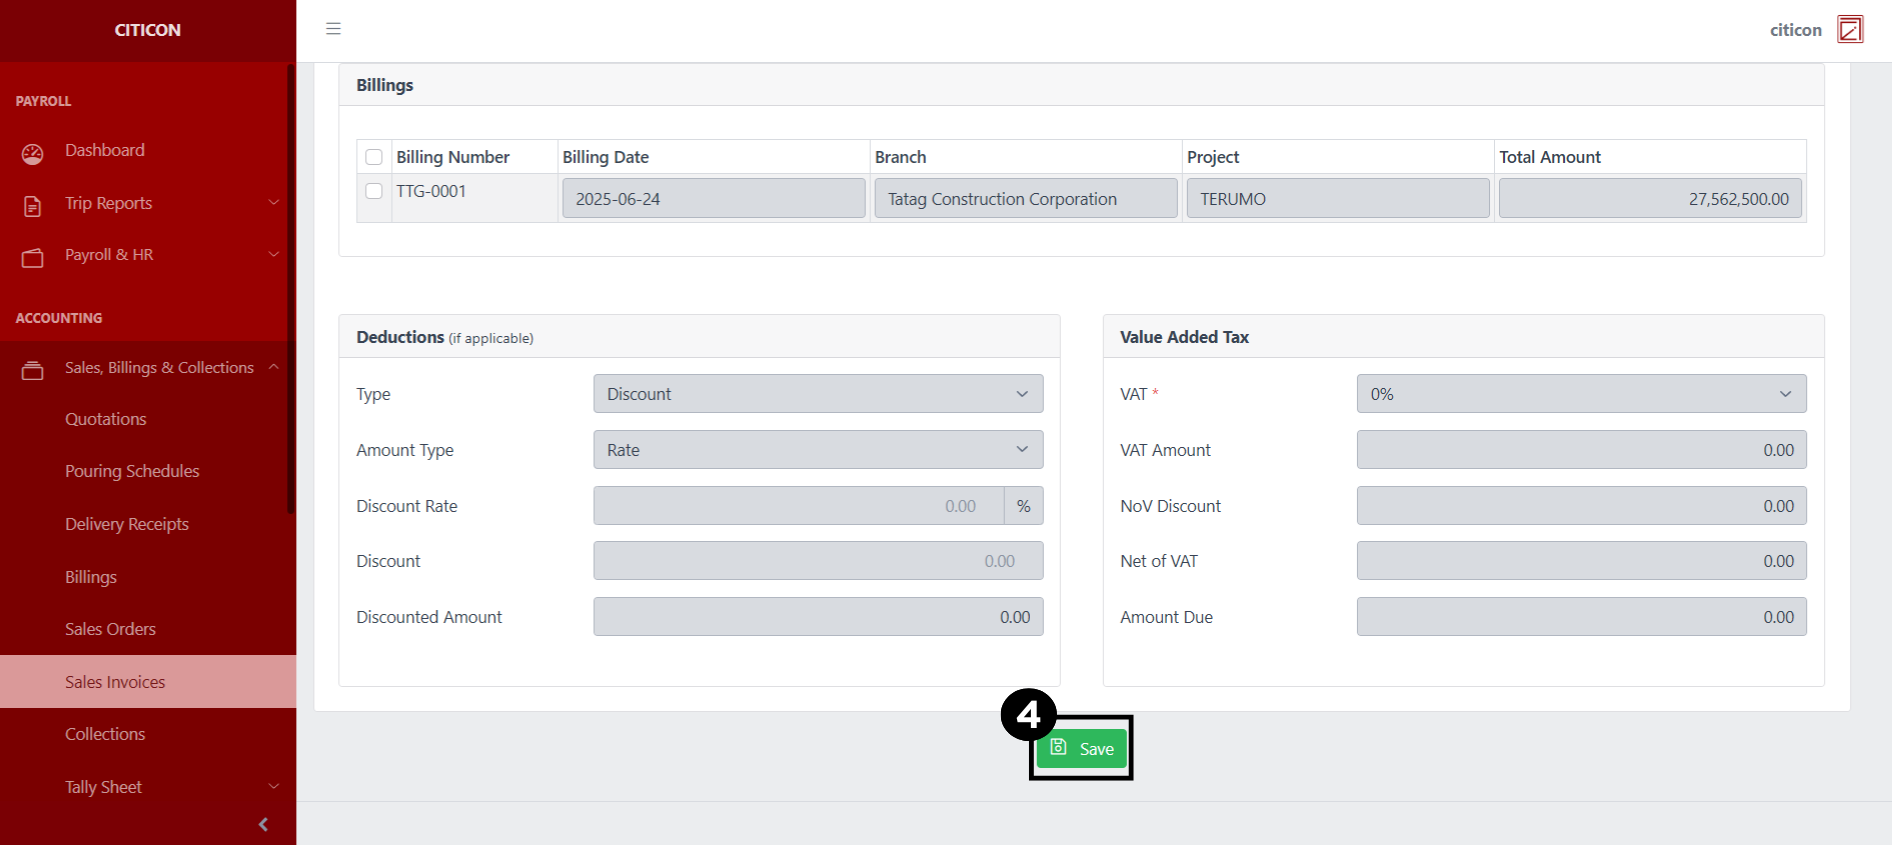
Task: Click the Net of VAT field
Action: click(x=1581, y=561)
